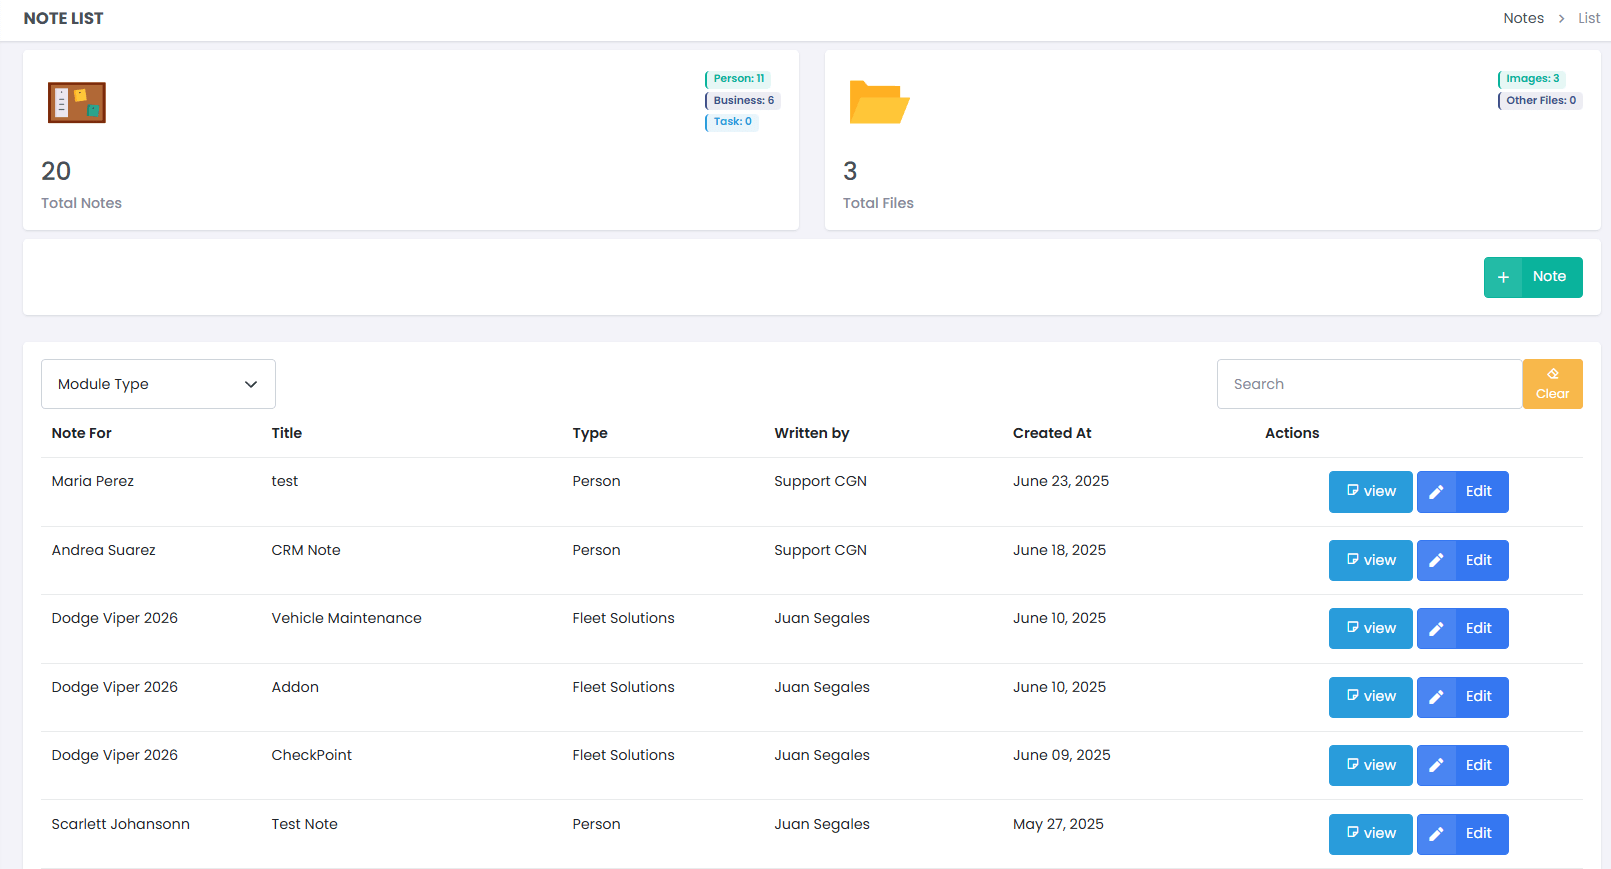Click the breadcrumb chevron separator after Notes
The height and width of the screenshot is (869, 1611).
tap(1561, 18)
